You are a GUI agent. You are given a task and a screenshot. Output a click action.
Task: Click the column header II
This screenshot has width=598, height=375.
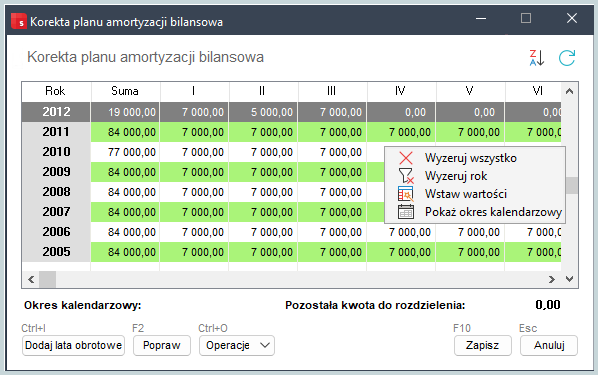tap(264, 91)
